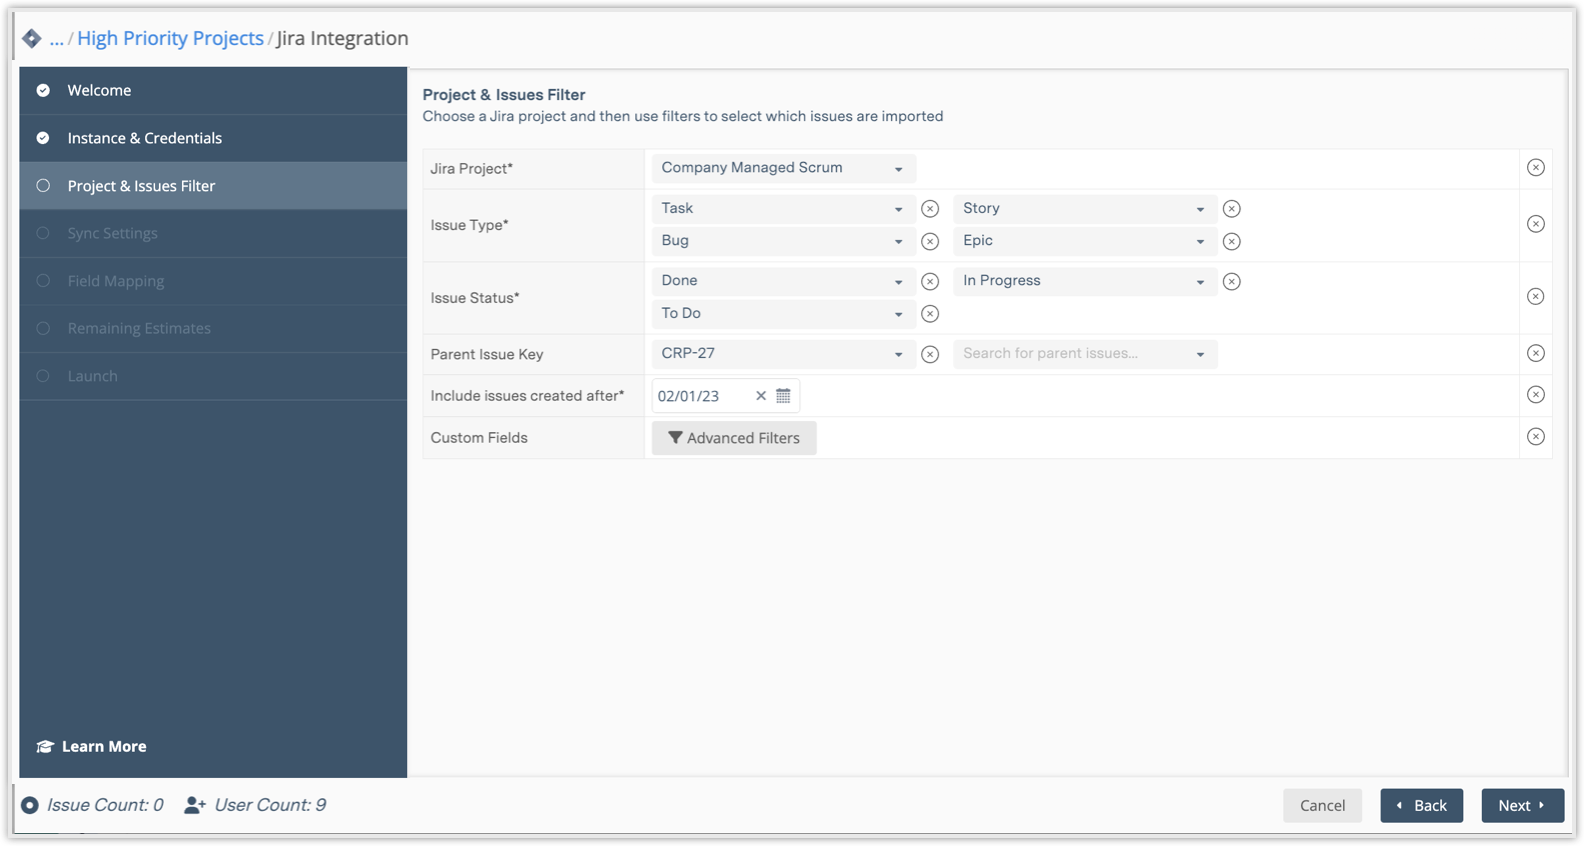Clear the entire Custom Fields row
Screen dimensions: 1584x846
[1536, 437]
